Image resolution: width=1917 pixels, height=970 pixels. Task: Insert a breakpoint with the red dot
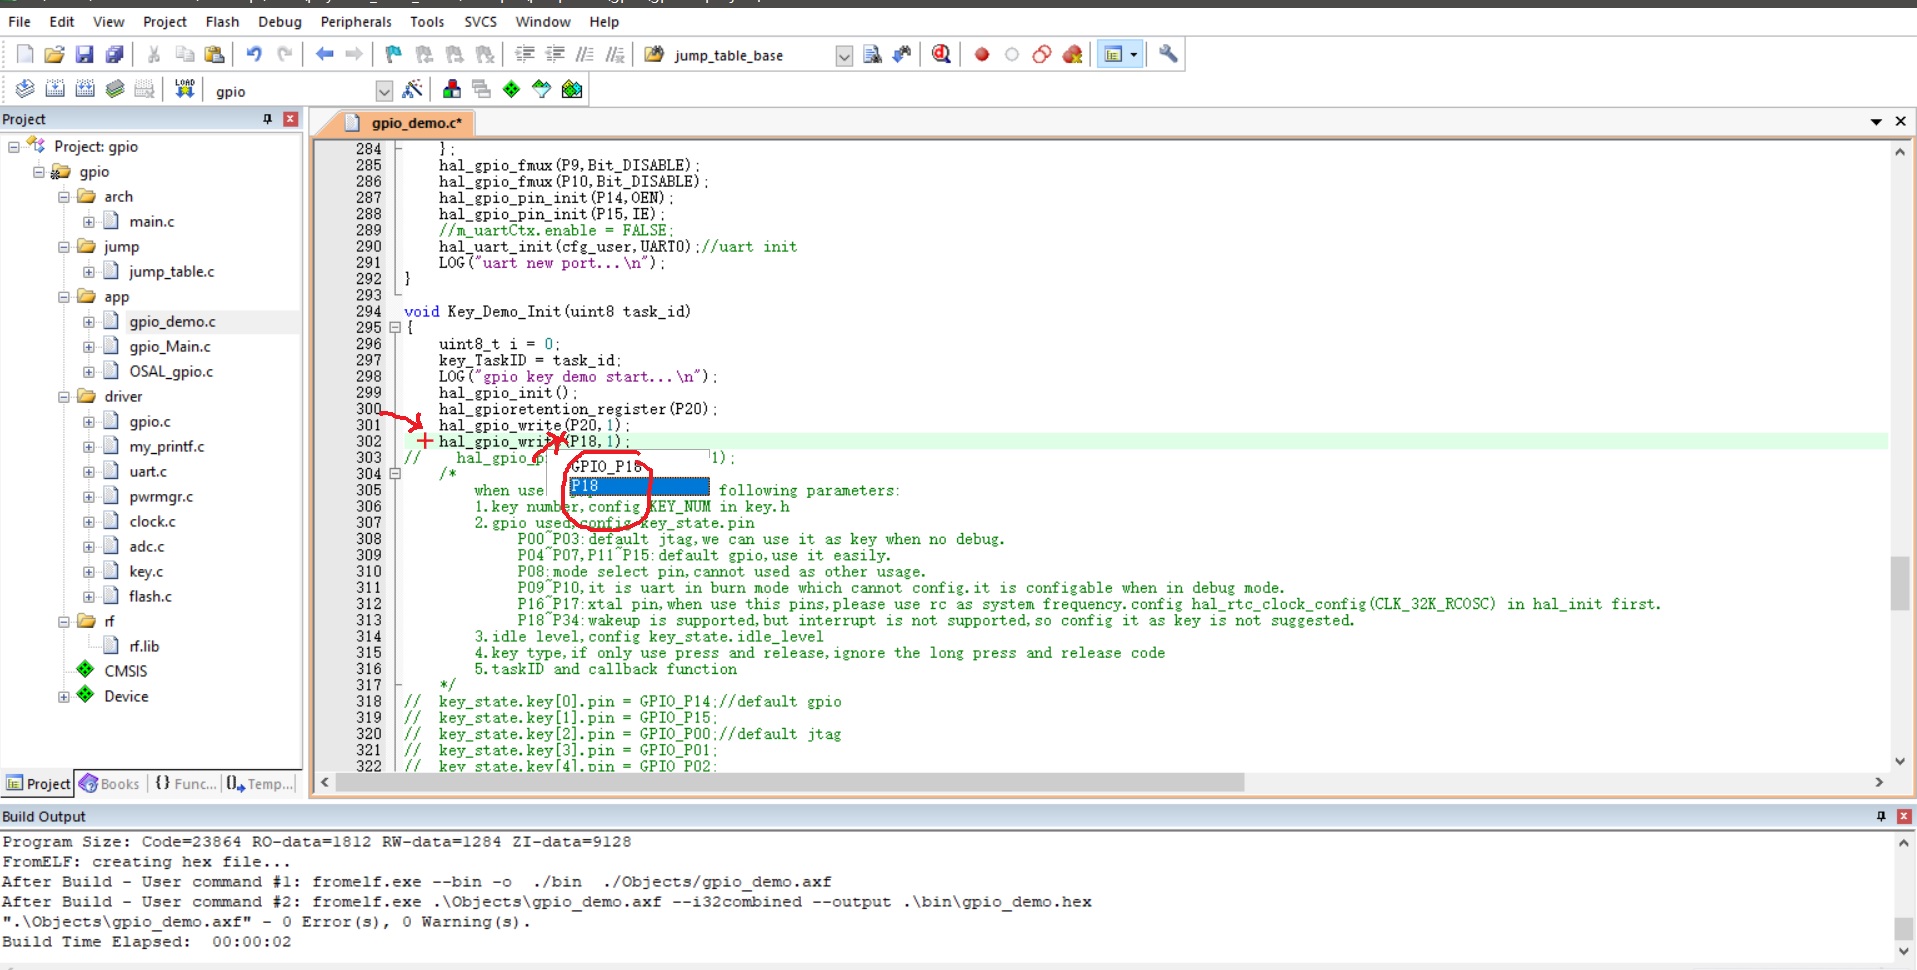982,55
